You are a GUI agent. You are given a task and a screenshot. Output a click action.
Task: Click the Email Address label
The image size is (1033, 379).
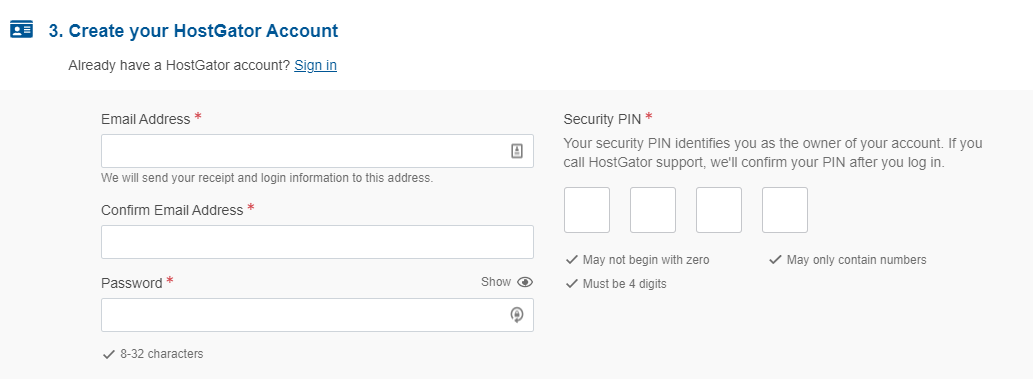pyautogui.click(x=146, y=119)
